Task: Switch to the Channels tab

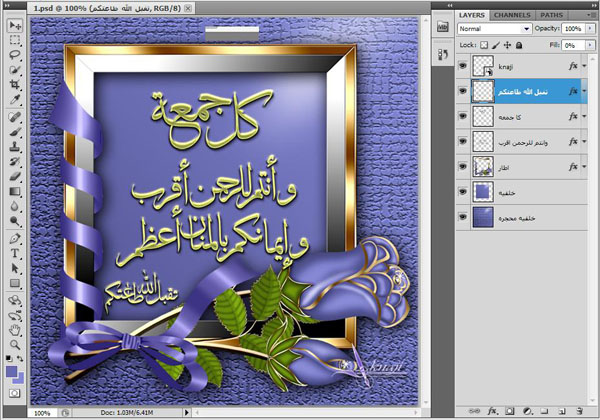Action: (x=512, y=15)
